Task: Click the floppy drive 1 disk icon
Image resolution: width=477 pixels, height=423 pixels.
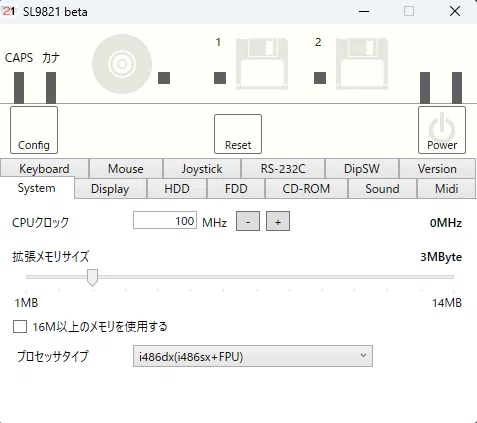Action: pos(262,64)
